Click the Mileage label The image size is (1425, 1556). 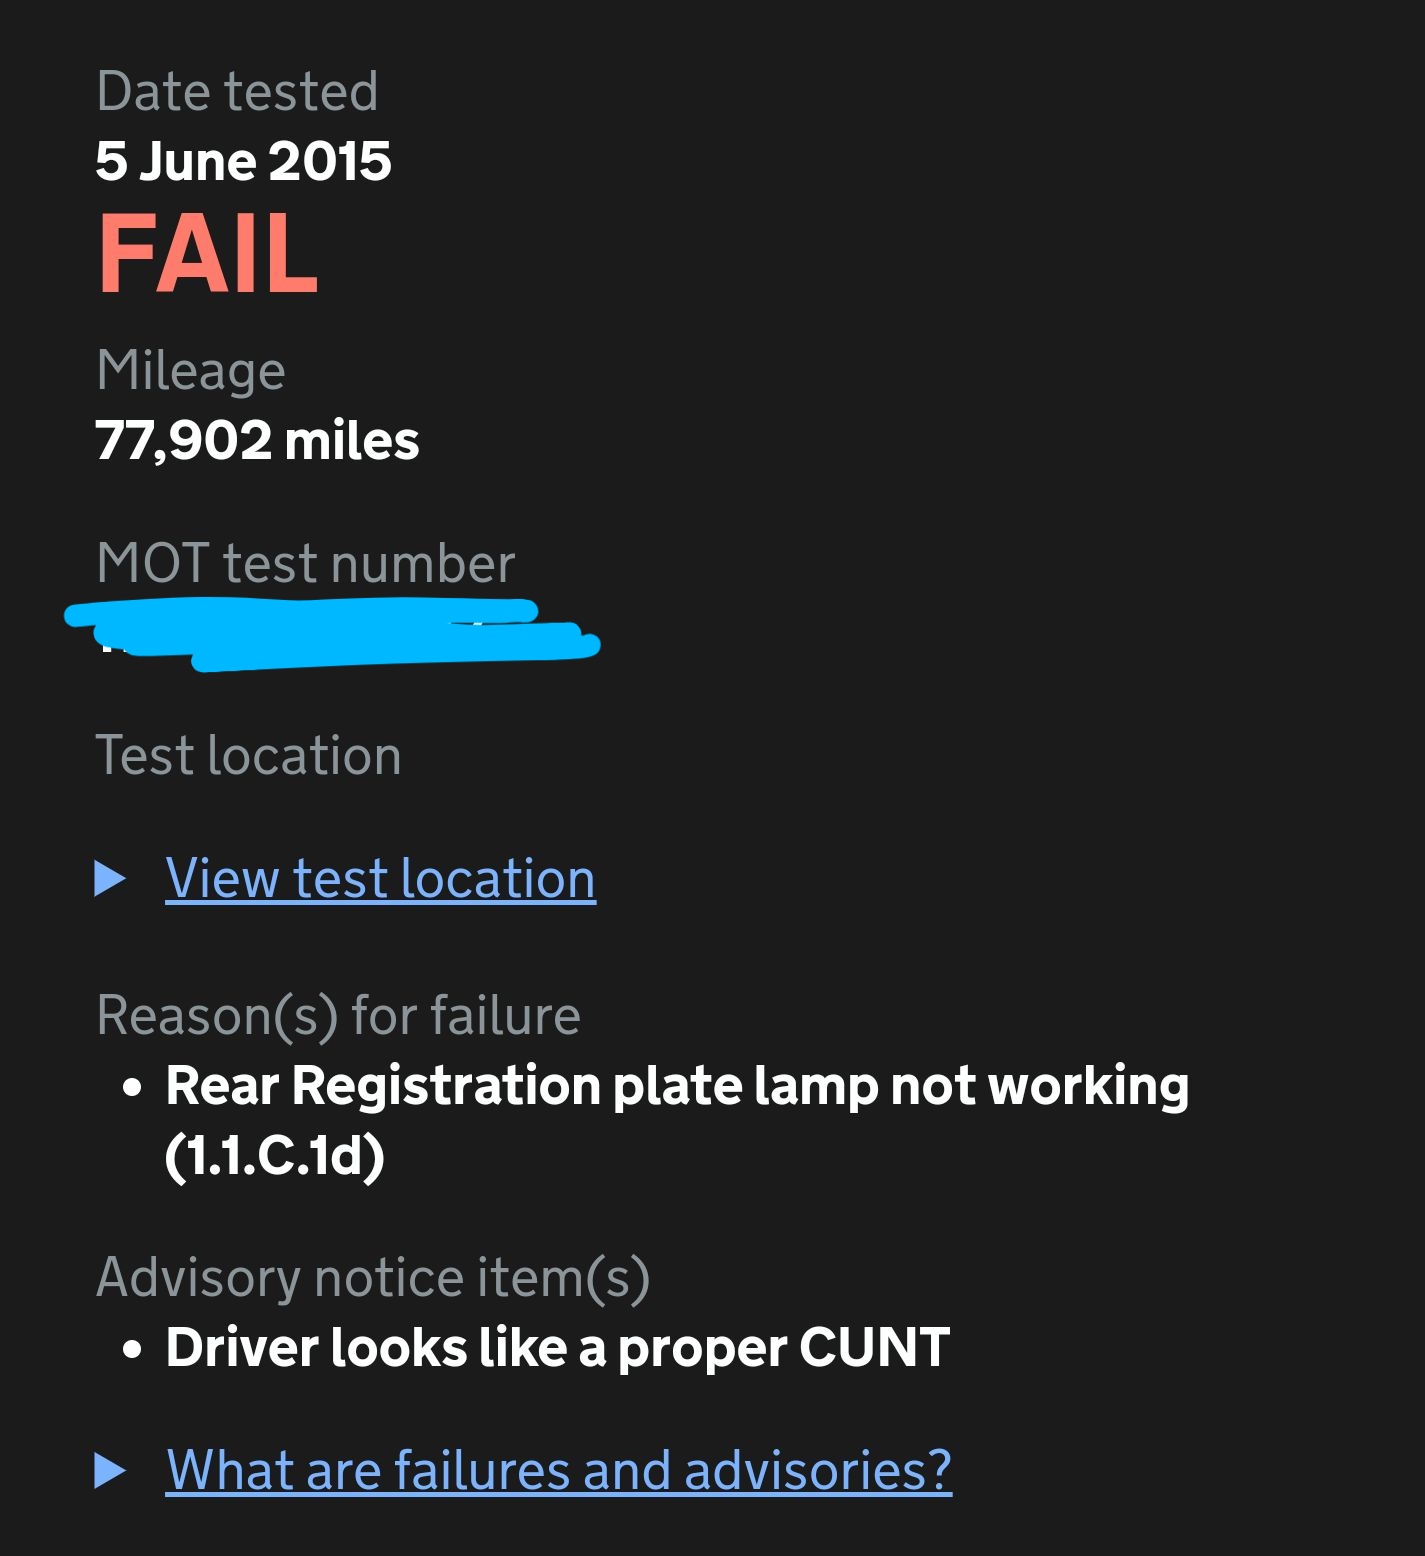tap(190, 369)
